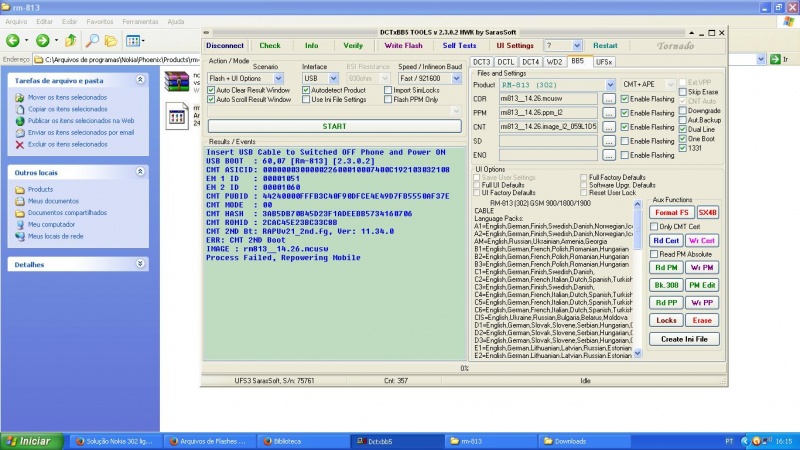This screenshot has height=450, width=800.
Task: Toggle Dual Line checkbox
Action: tap(683, 129)
